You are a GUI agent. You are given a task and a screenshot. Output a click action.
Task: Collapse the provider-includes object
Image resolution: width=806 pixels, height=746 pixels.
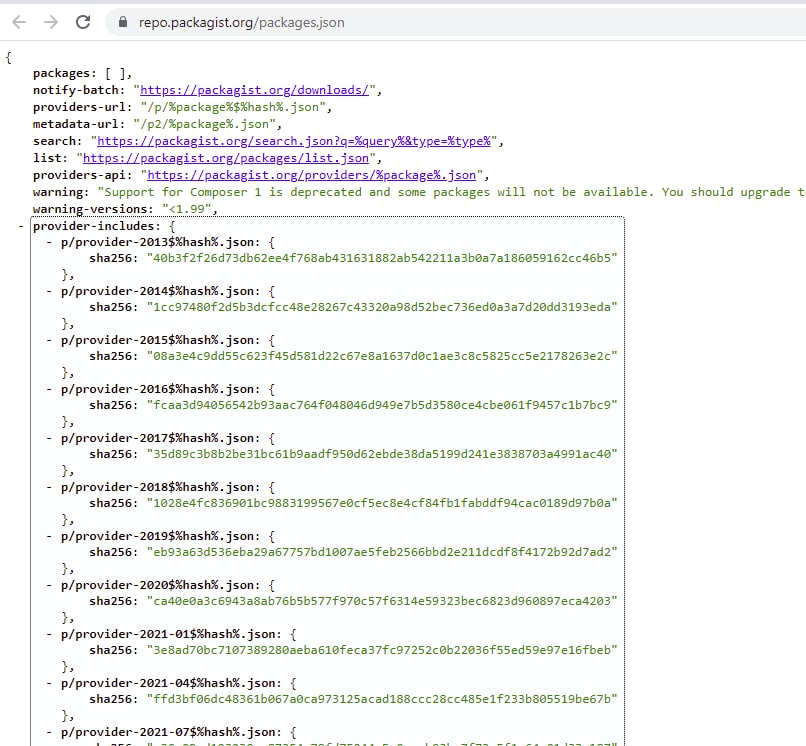click(x=21, y=226)
